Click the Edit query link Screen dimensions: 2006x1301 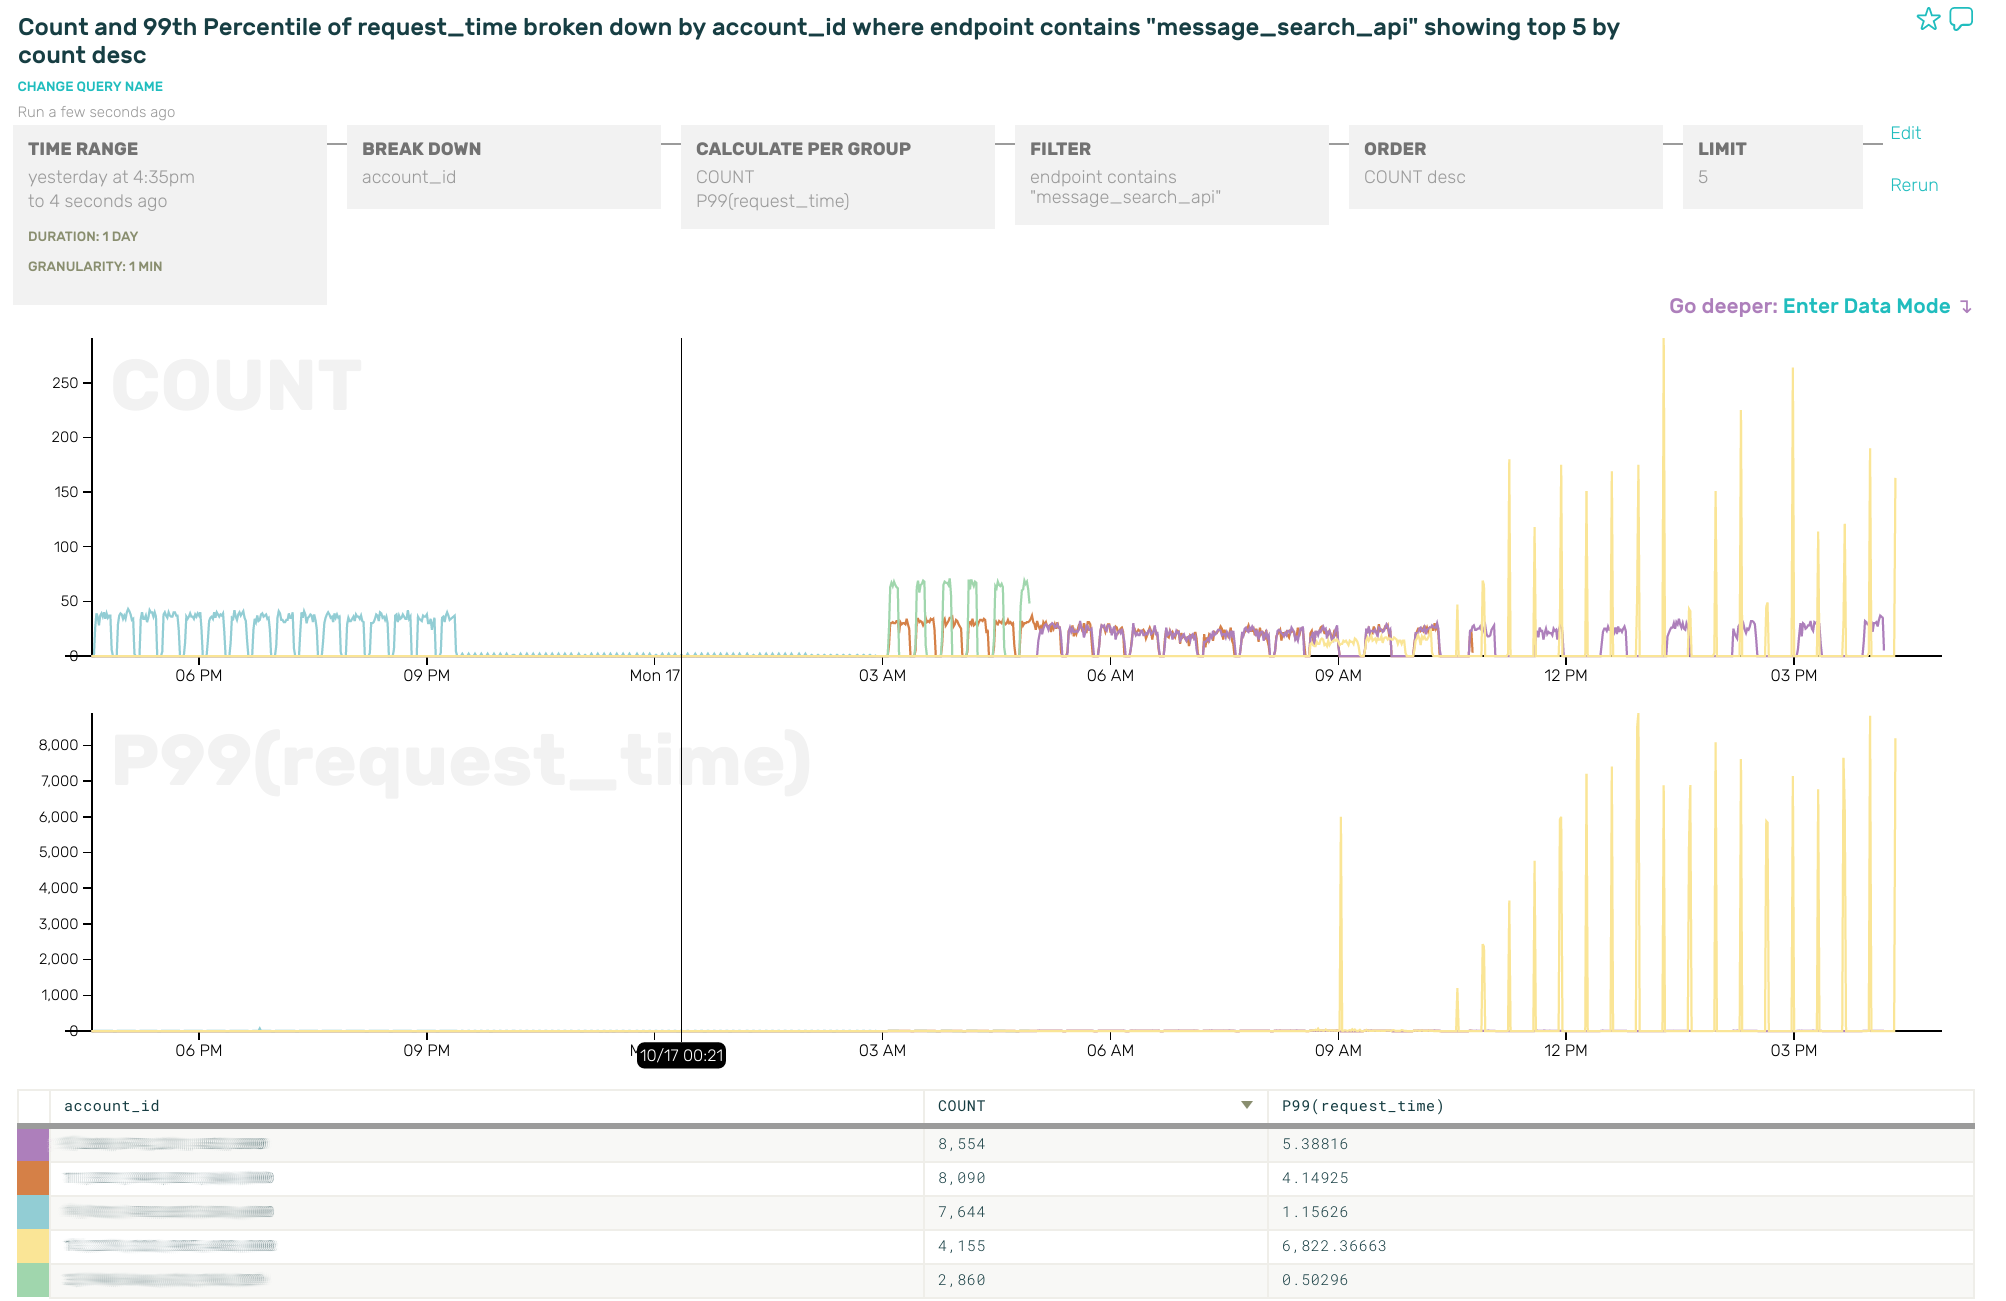(1905, 133)
